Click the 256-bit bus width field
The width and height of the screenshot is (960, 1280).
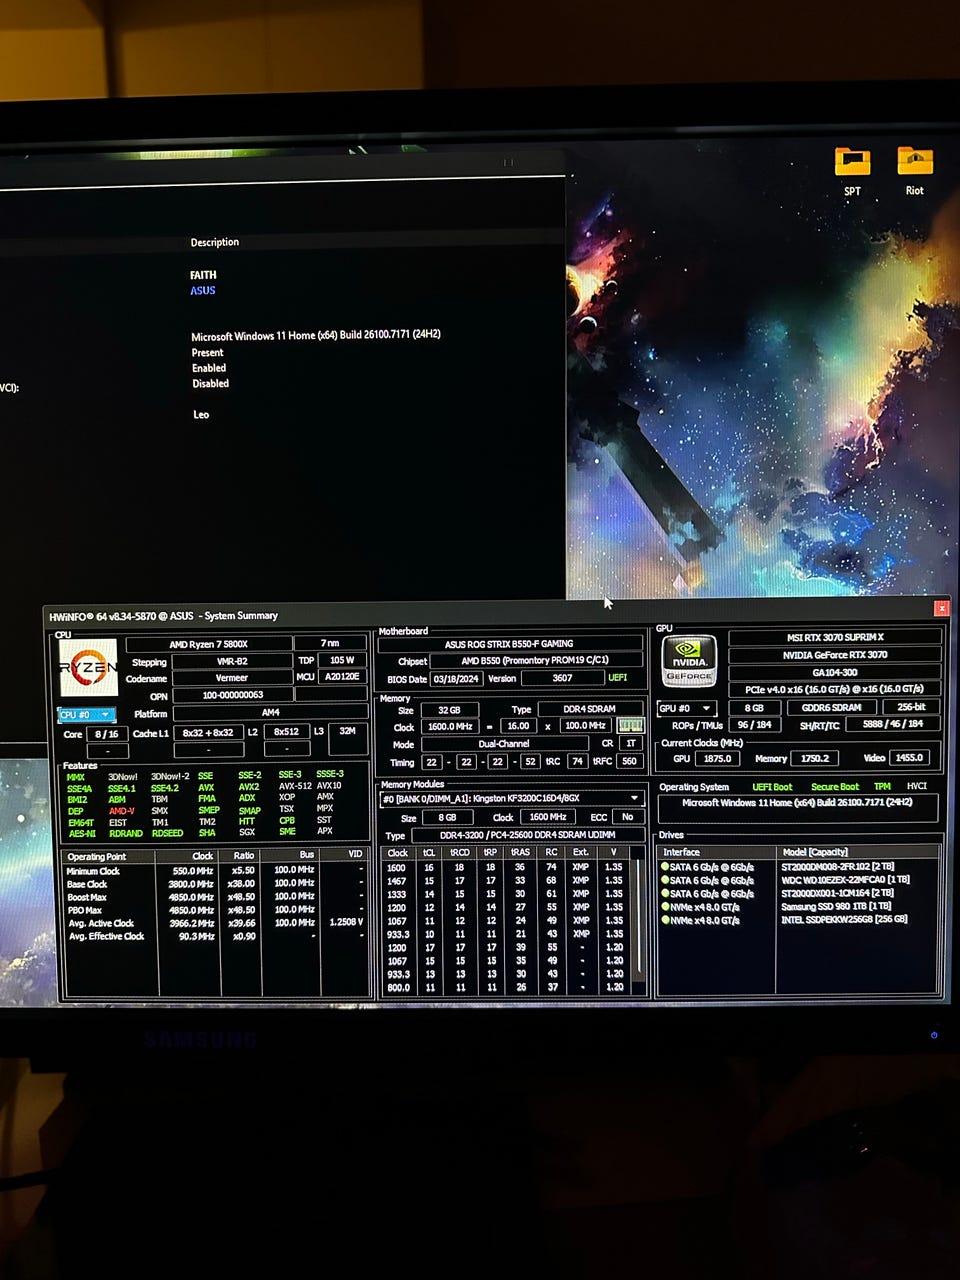[911, 707]
